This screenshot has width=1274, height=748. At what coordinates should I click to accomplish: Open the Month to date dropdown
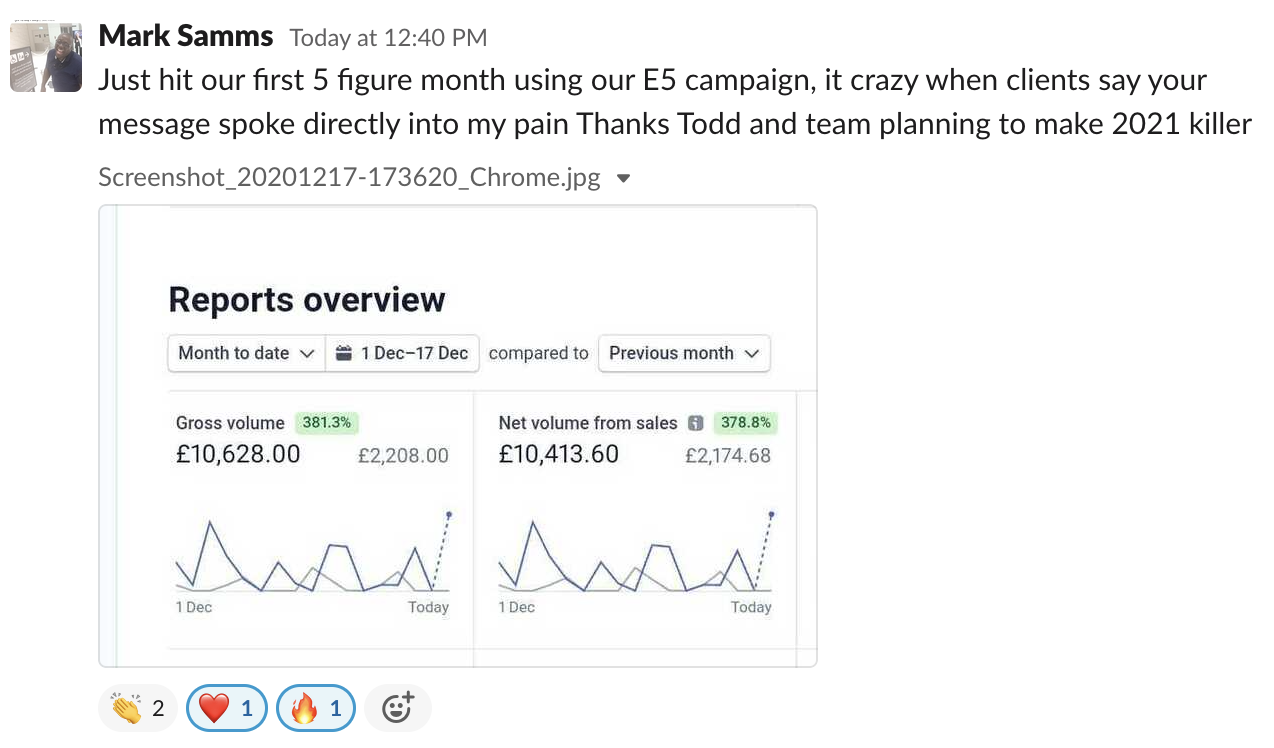pyautogui.click(x=246, y=353)
